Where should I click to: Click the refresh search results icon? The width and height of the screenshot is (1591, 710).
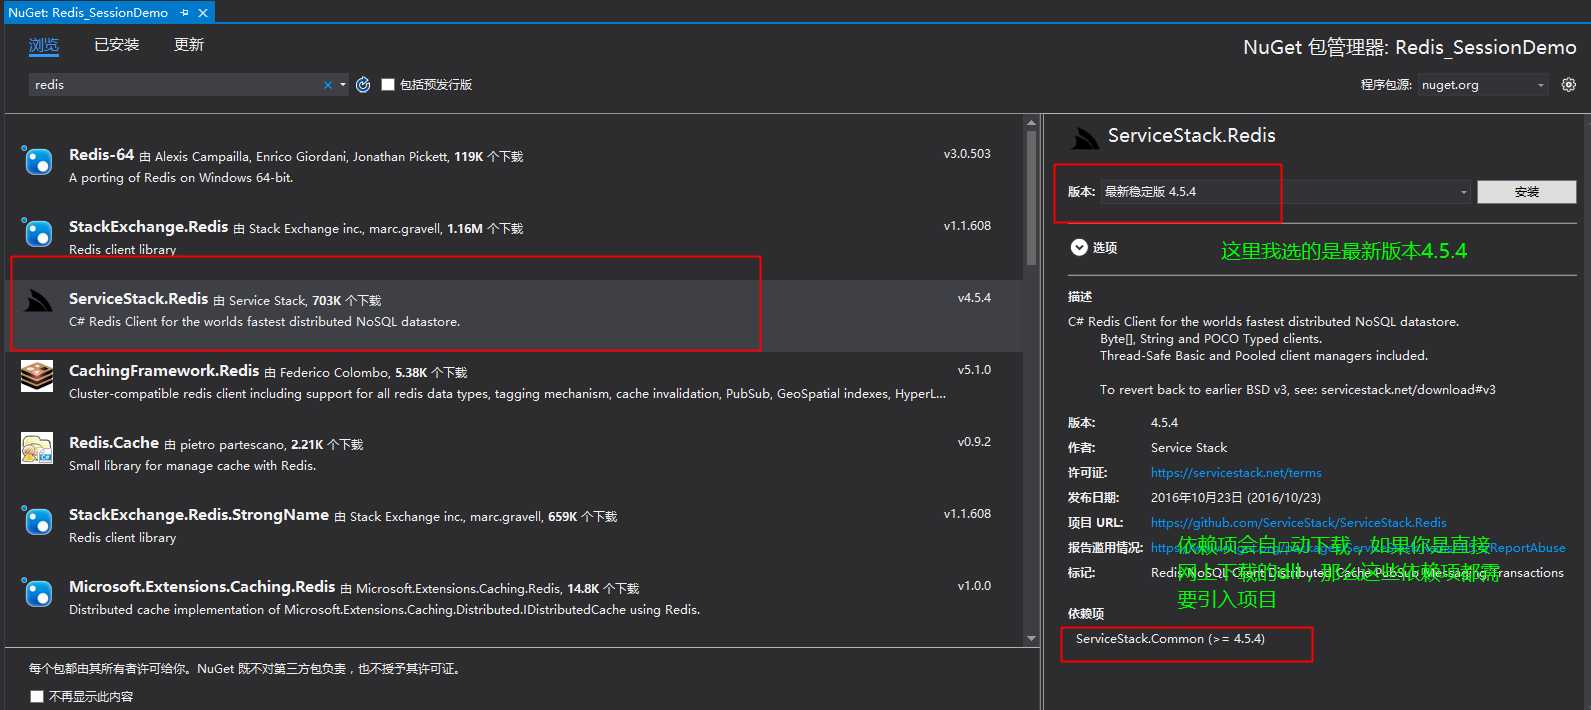(363, 85)
